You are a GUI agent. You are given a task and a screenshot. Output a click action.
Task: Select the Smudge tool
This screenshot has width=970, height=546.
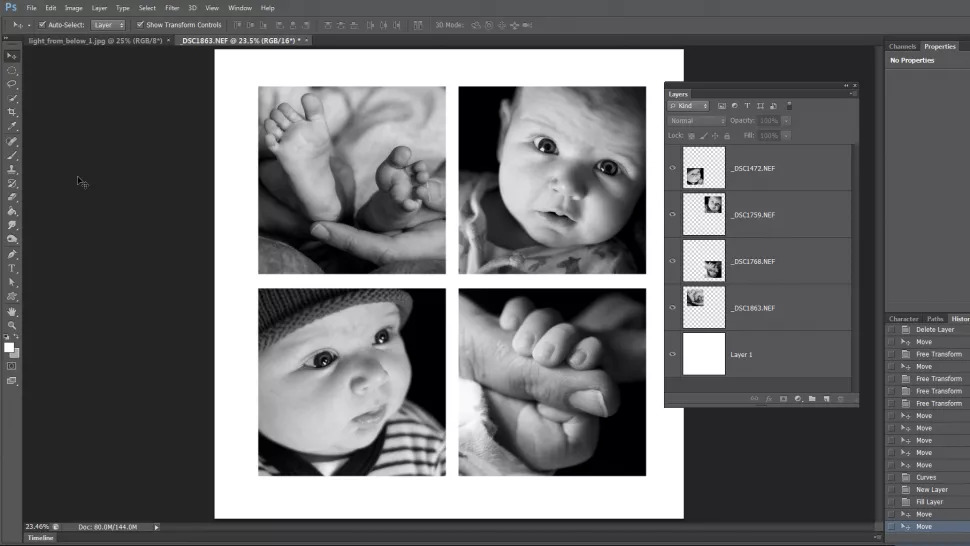click(12, 225)
